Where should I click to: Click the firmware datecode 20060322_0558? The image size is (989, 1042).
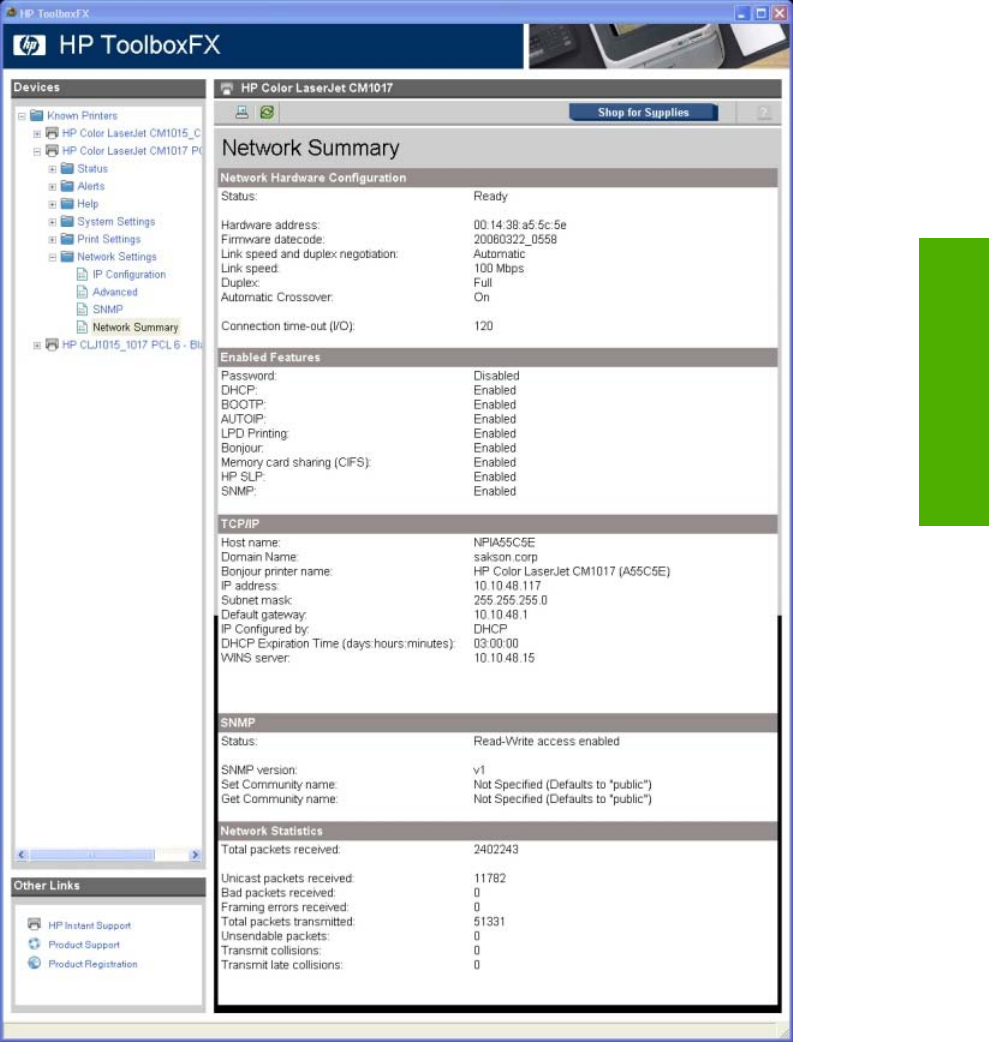pyautogui.click(x=515, y=239)
